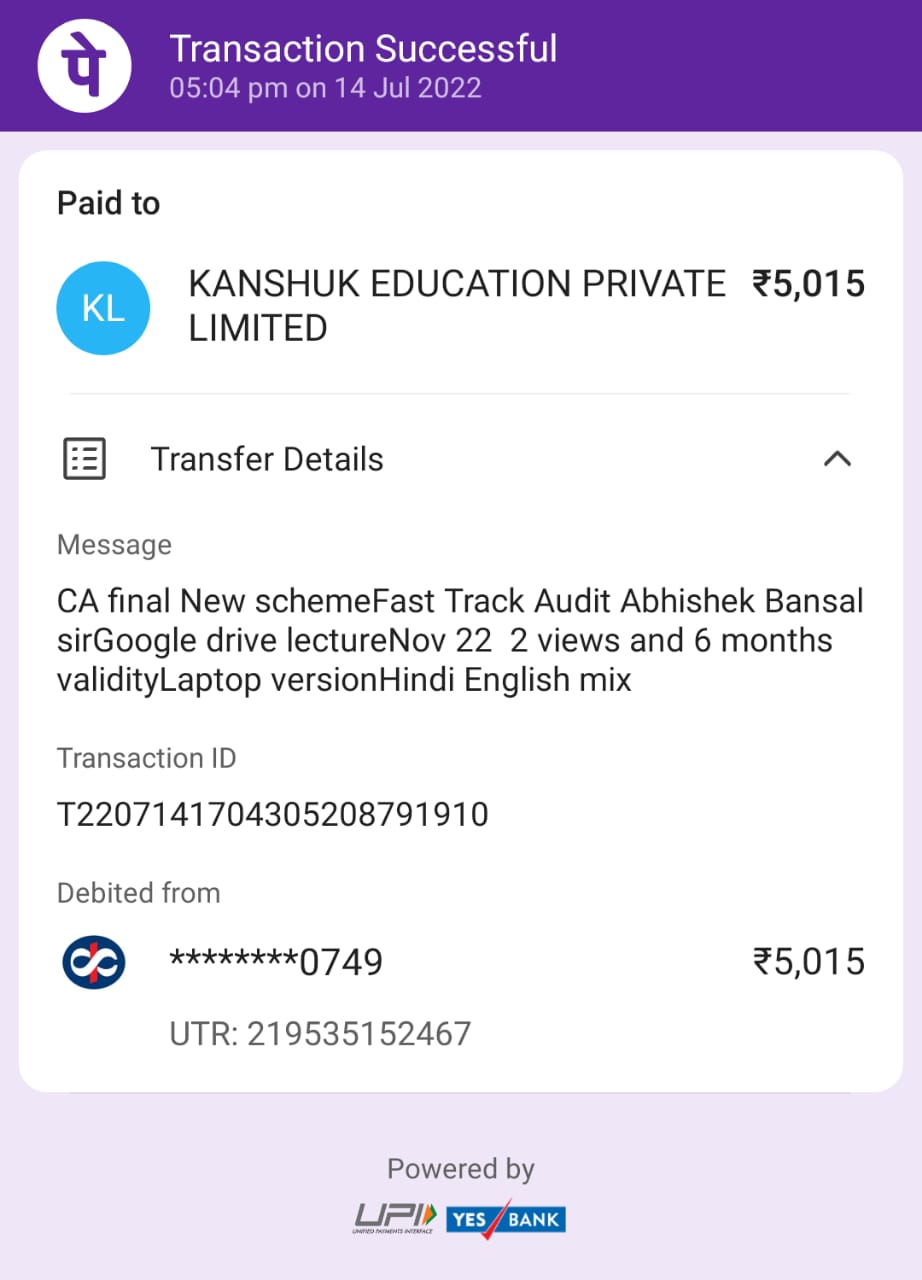Click the KL recipient avatar
This screenshot has width=922, height=1280.
pos(103,308)
